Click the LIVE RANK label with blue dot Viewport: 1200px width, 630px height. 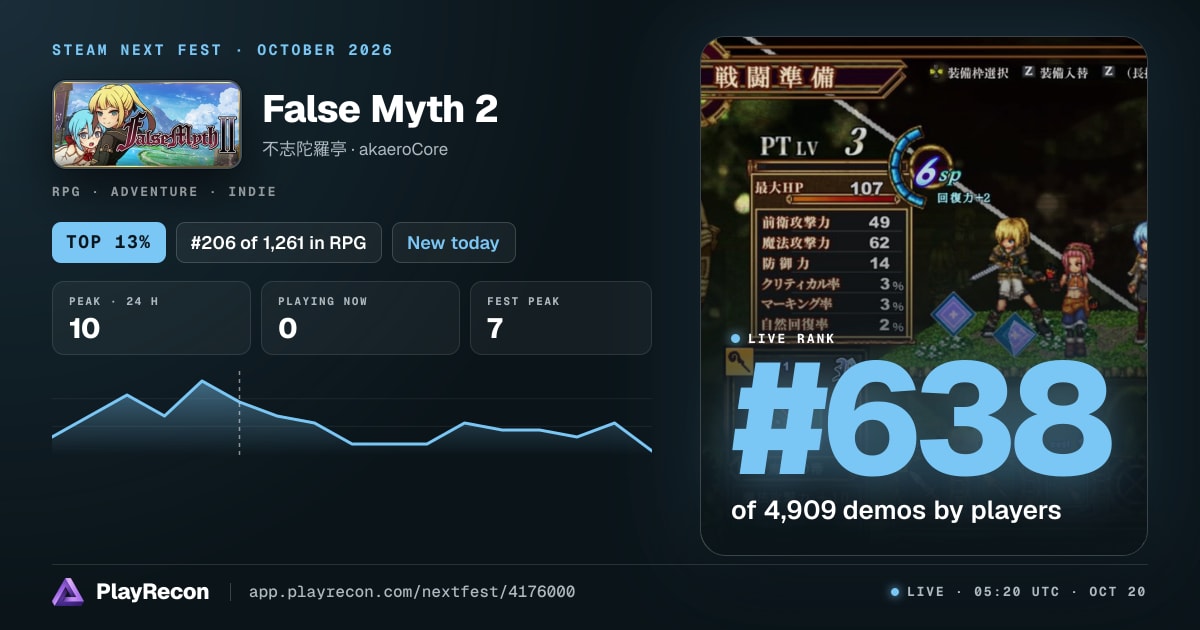[783, 339]
